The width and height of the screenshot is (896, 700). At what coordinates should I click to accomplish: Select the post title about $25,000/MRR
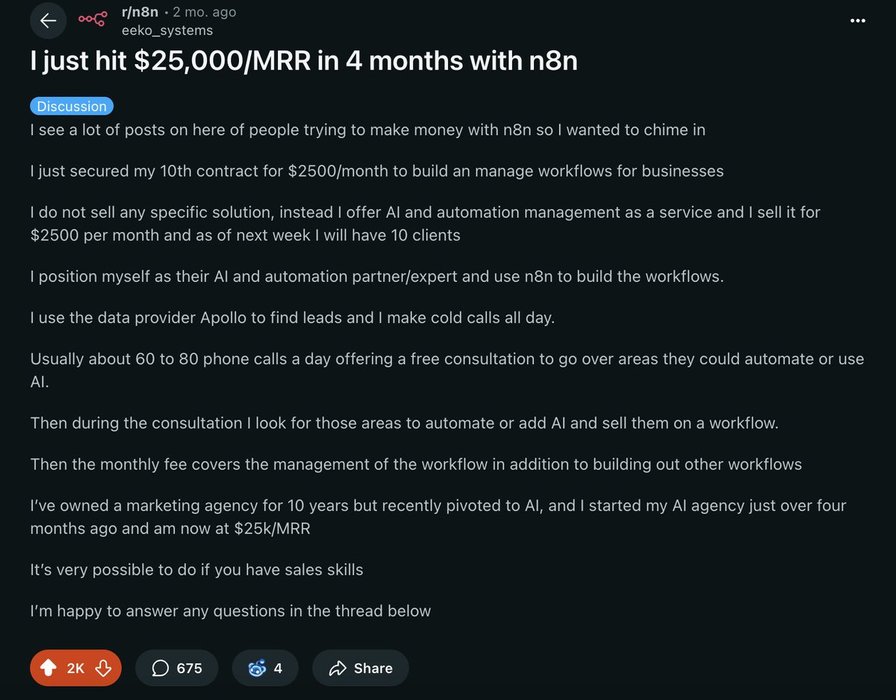[x=304, y=61]
